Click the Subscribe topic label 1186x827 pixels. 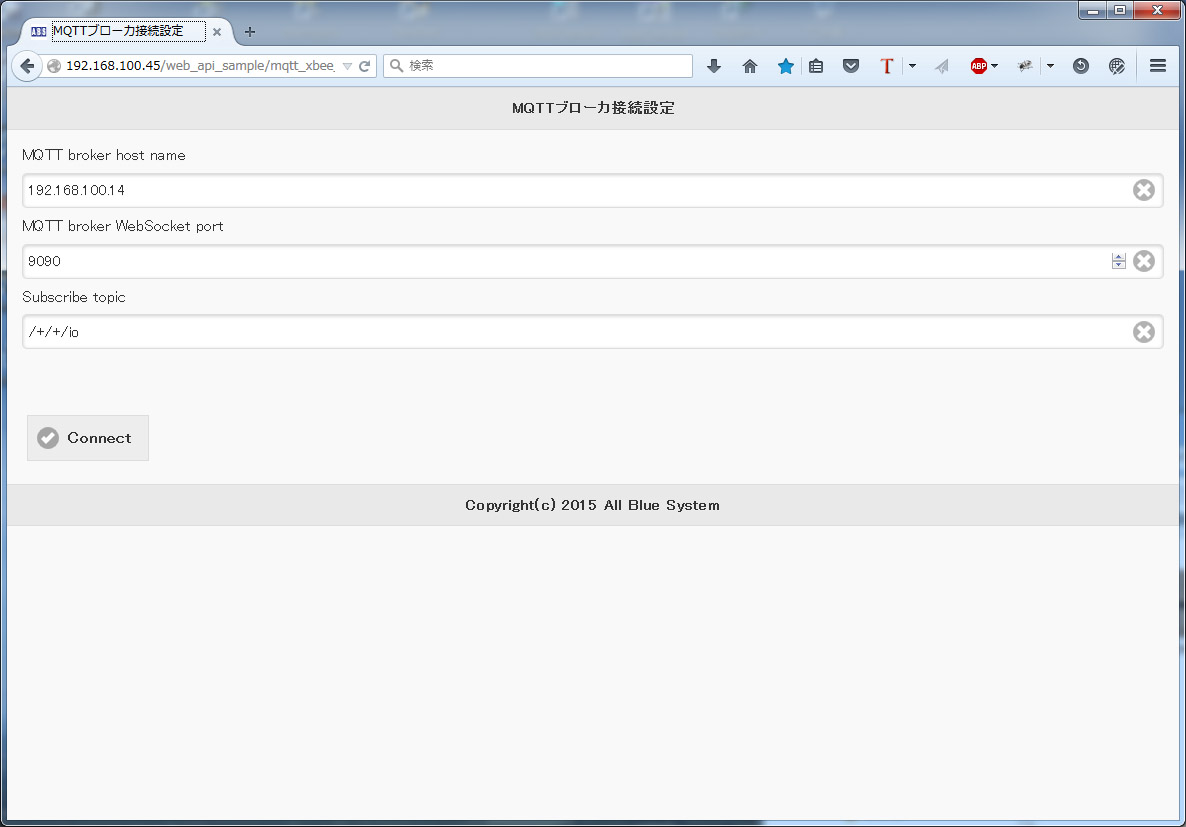click(73, 297)
